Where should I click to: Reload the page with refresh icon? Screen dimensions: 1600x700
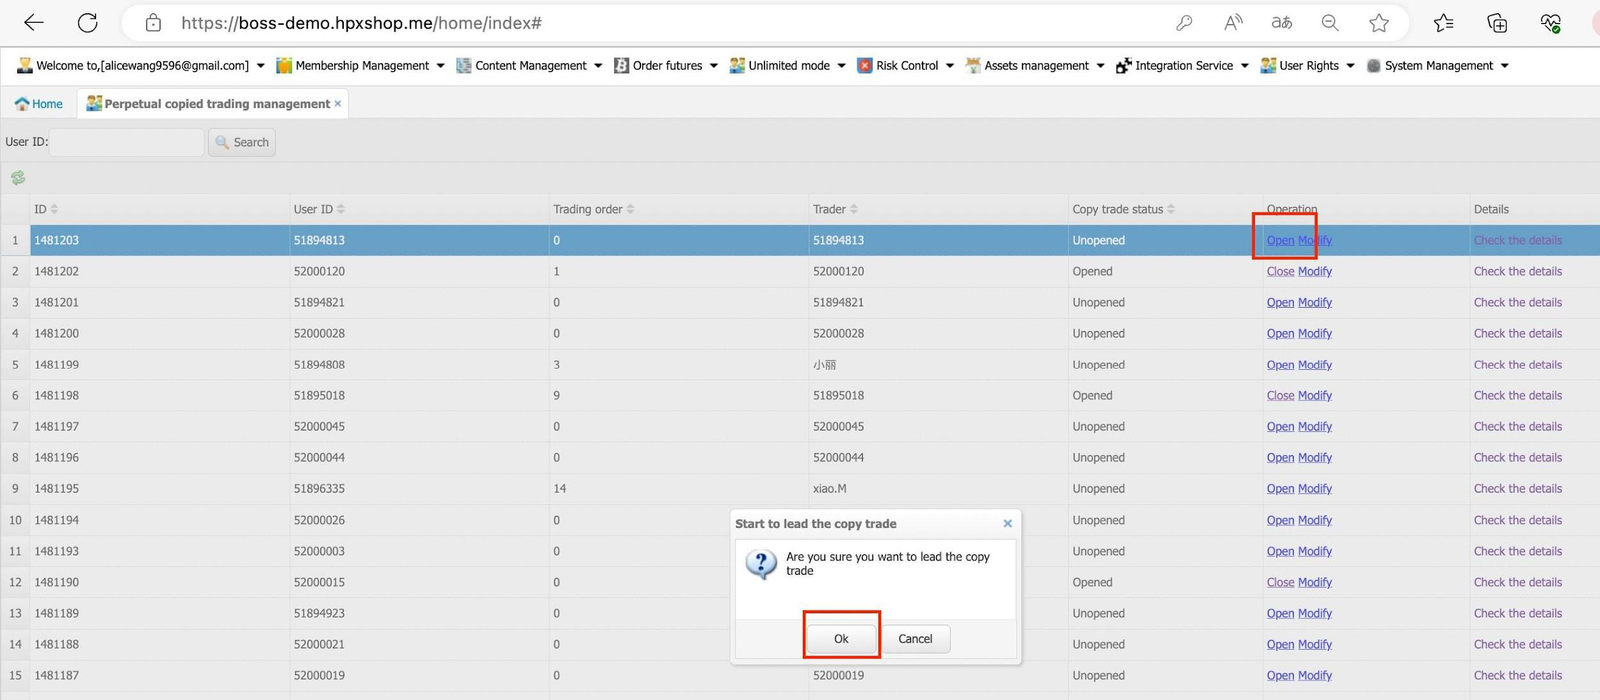(88, 23)
